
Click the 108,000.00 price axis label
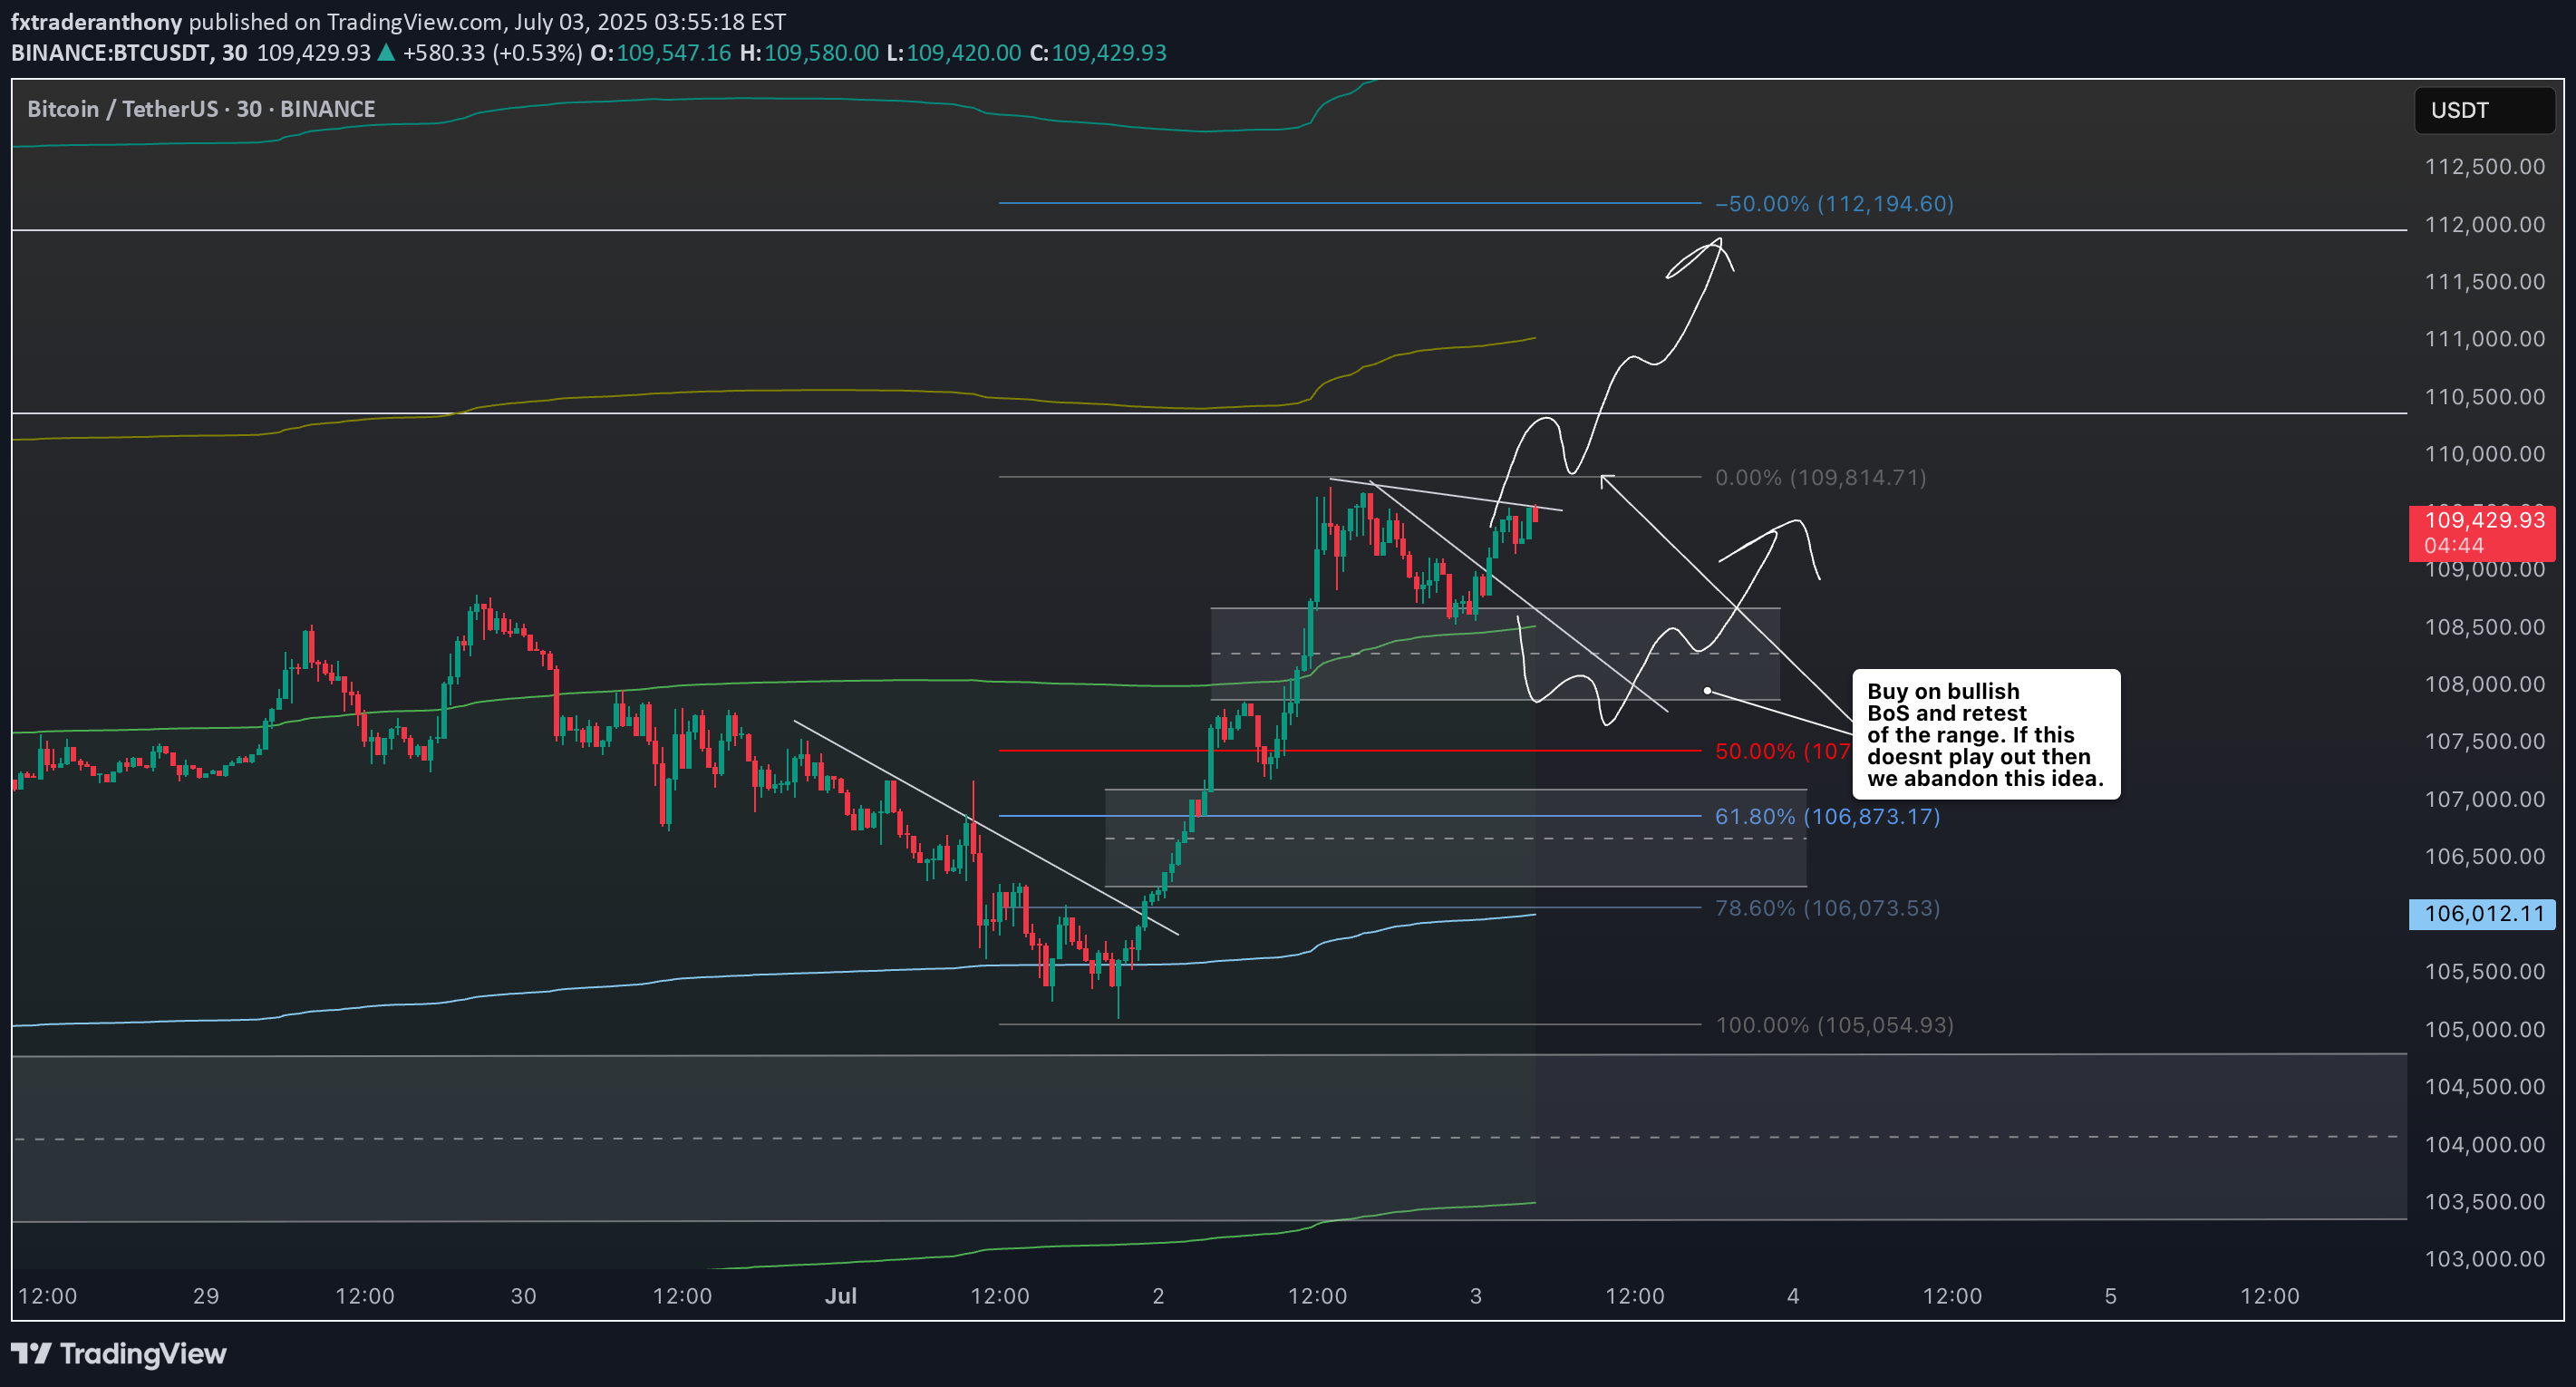pyautogui.click(x=2484, y=684)
